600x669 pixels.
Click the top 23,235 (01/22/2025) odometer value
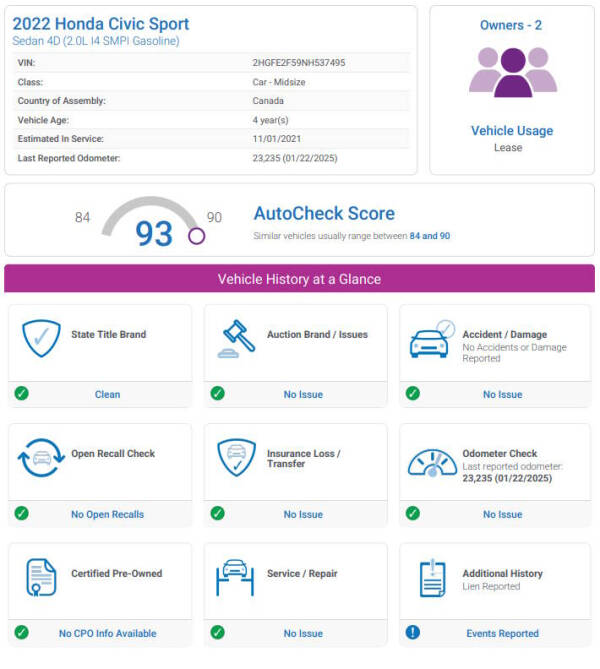295,158
